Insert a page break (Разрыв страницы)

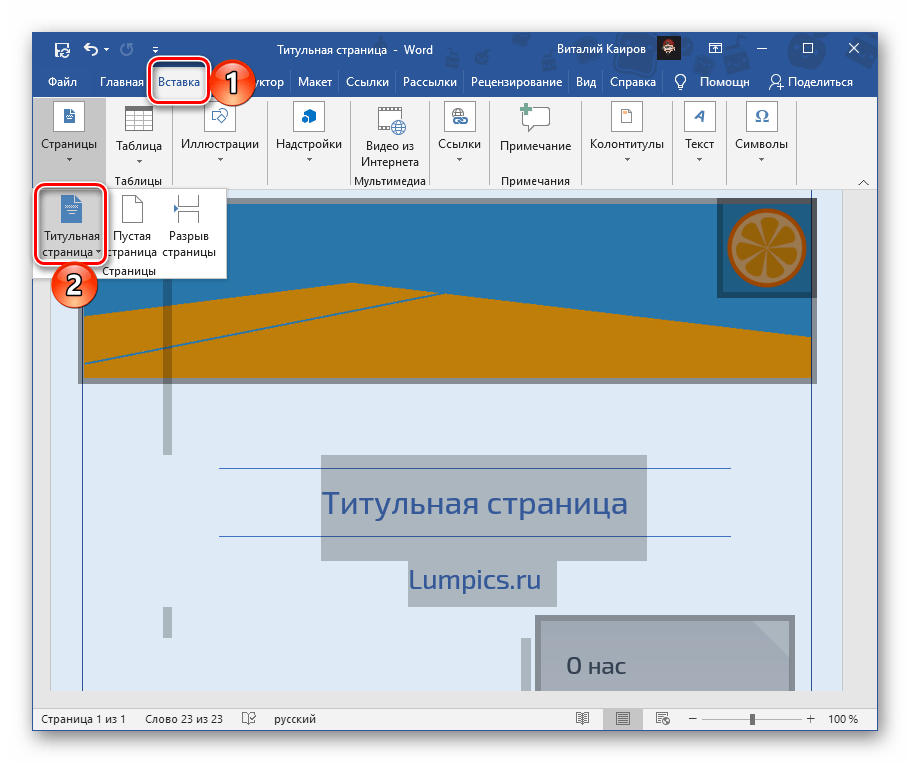click(190, 228)
